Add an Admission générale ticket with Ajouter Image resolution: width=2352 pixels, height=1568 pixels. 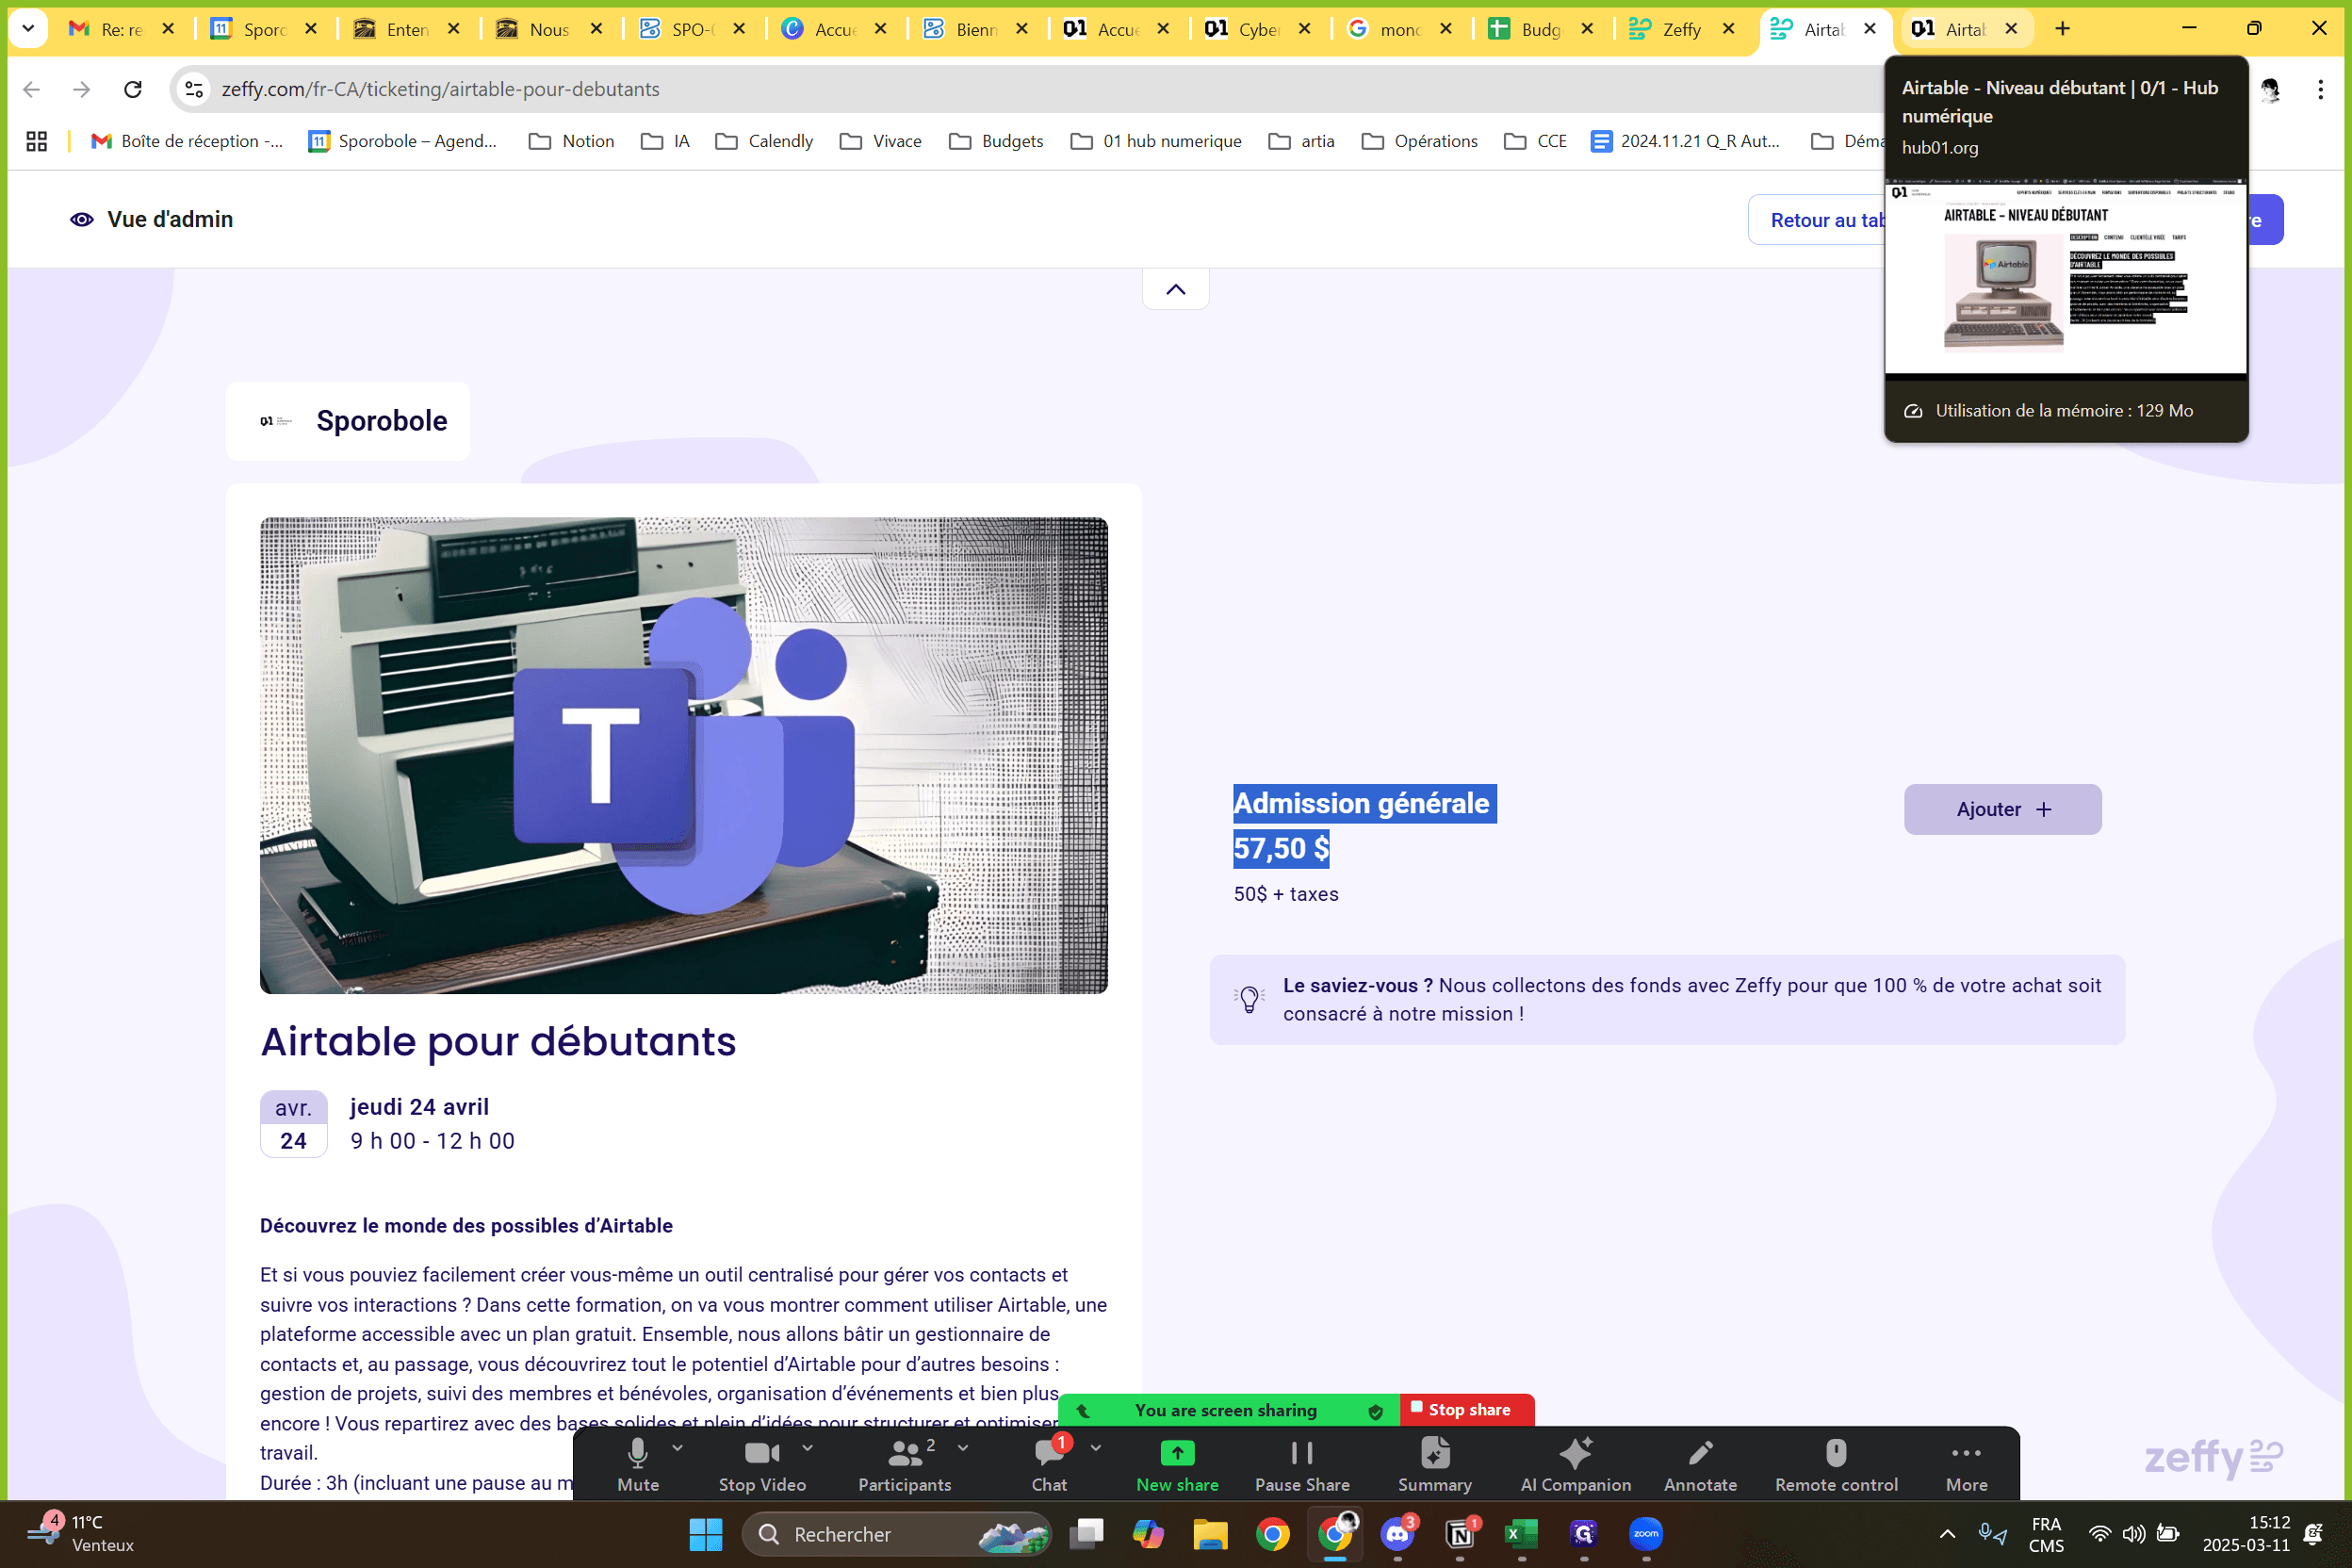(2002, 809)
